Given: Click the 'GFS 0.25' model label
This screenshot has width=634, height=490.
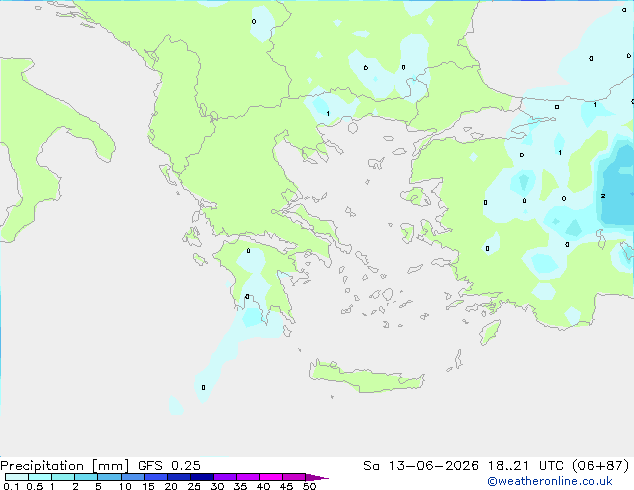Looking at the screenshot, I should 169,466.
